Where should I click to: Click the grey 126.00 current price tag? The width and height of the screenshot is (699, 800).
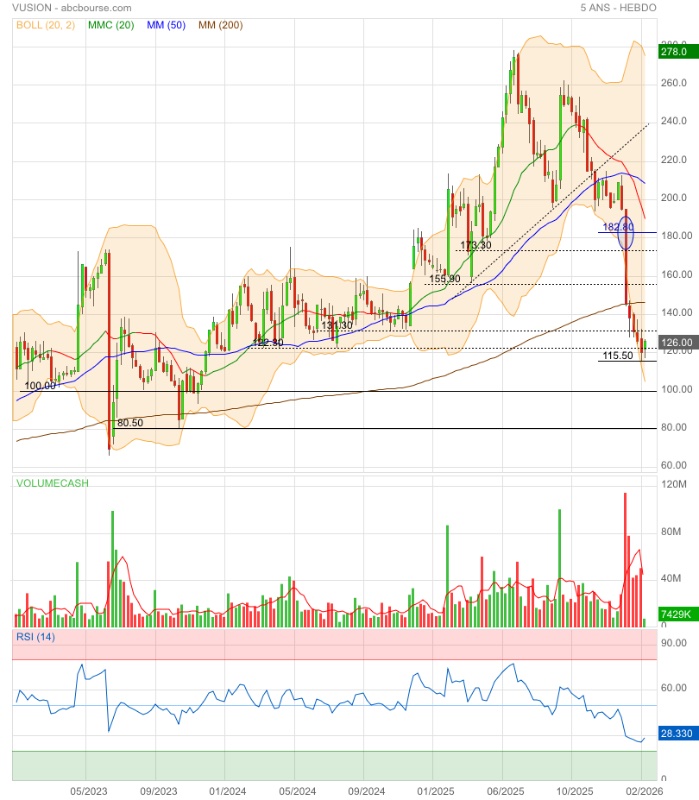point(678,342)
